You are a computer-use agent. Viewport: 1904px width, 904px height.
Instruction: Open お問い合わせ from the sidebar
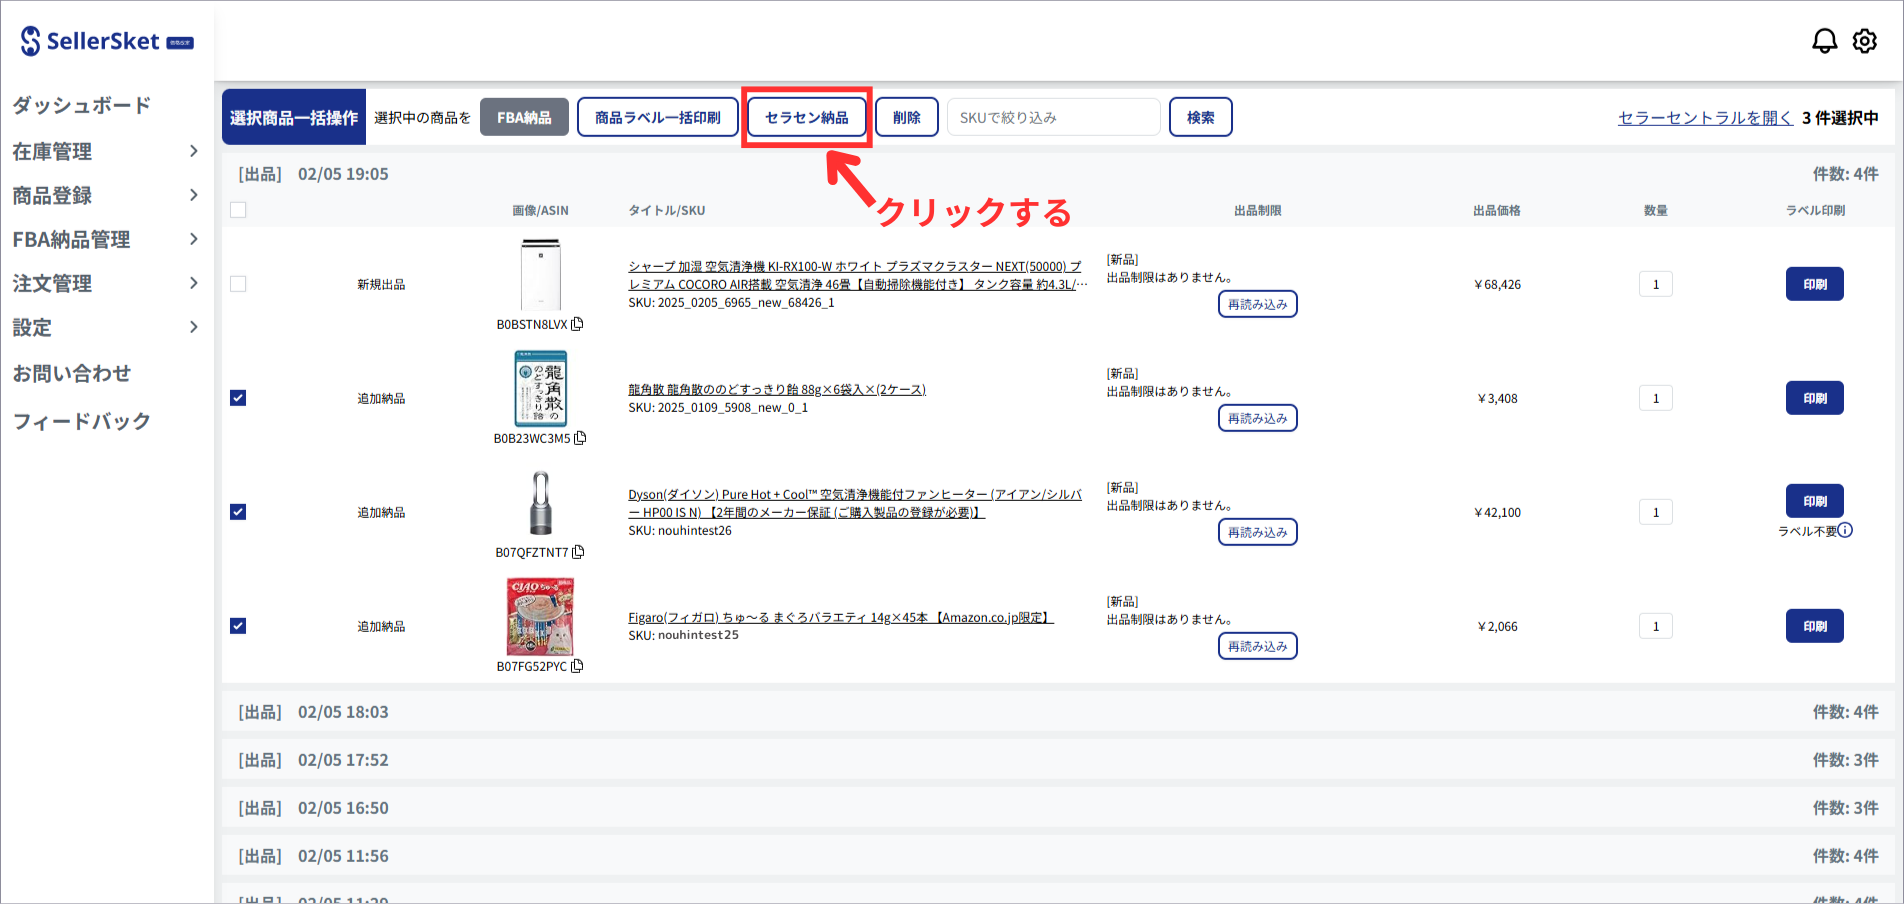72,373
